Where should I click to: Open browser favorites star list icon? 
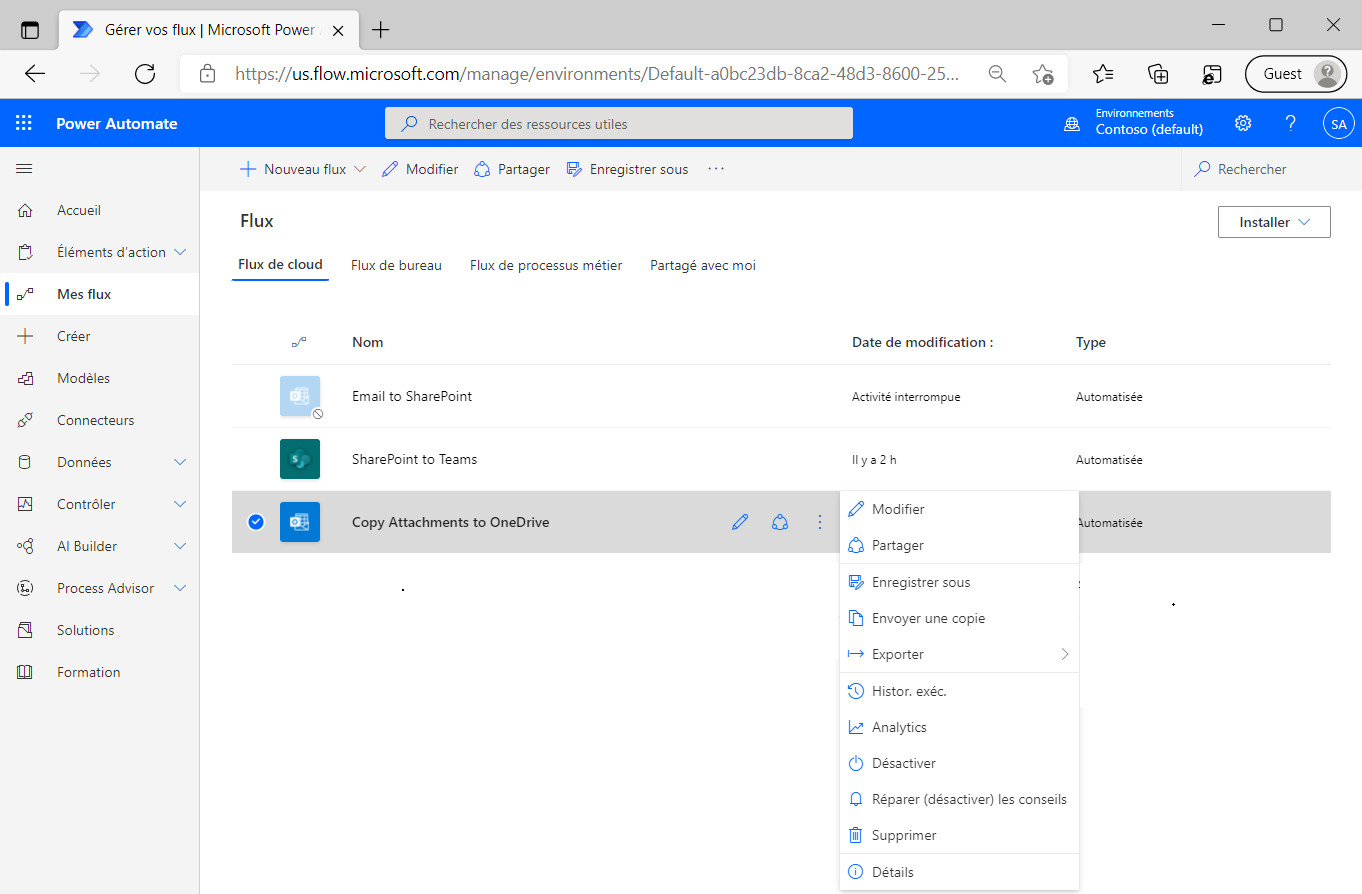click(1103, 74)
